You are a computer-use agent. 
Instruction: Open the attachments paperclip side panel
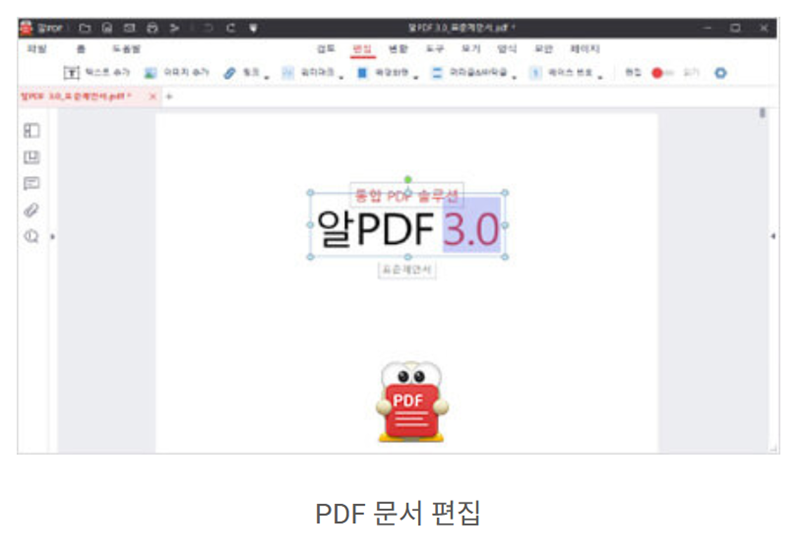coord(31,210)
